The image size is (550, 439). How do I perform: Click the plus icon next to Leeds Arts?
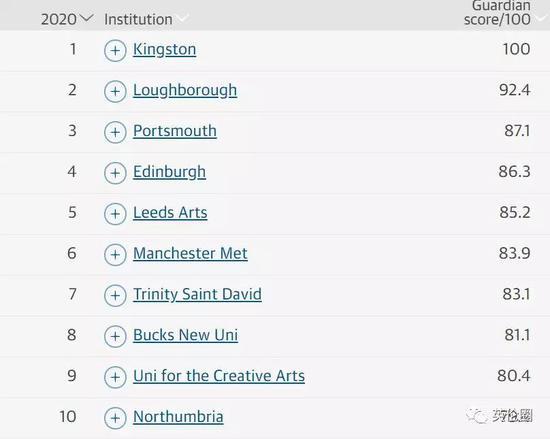click(x=115, y=214)
